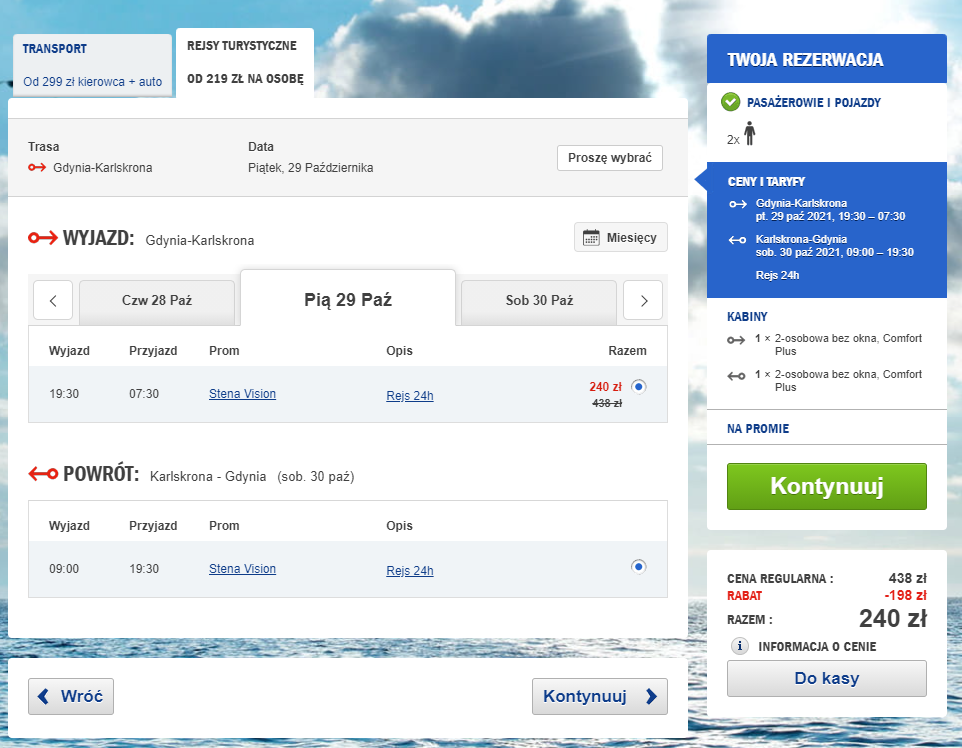Expand the Kabiny section
Viewport: 962px width, 748px height.
tap(747, 316)
